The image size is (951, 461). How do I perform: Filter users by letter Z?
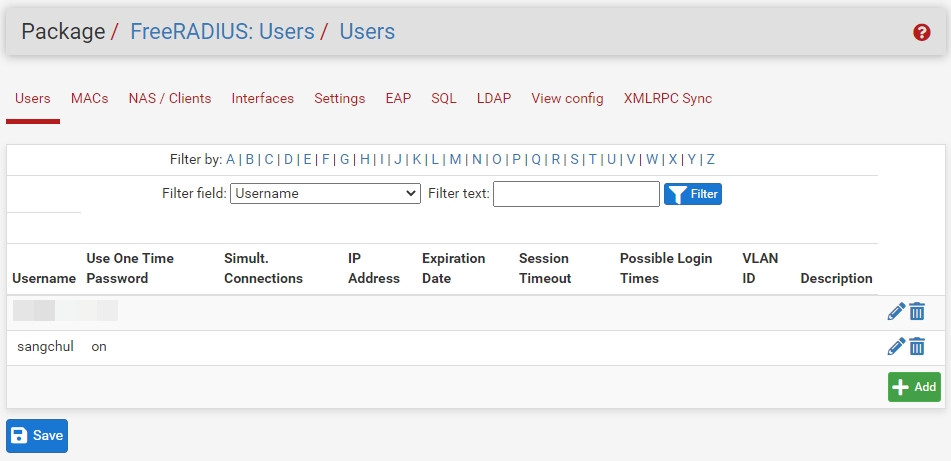click(x=711, y=160)
